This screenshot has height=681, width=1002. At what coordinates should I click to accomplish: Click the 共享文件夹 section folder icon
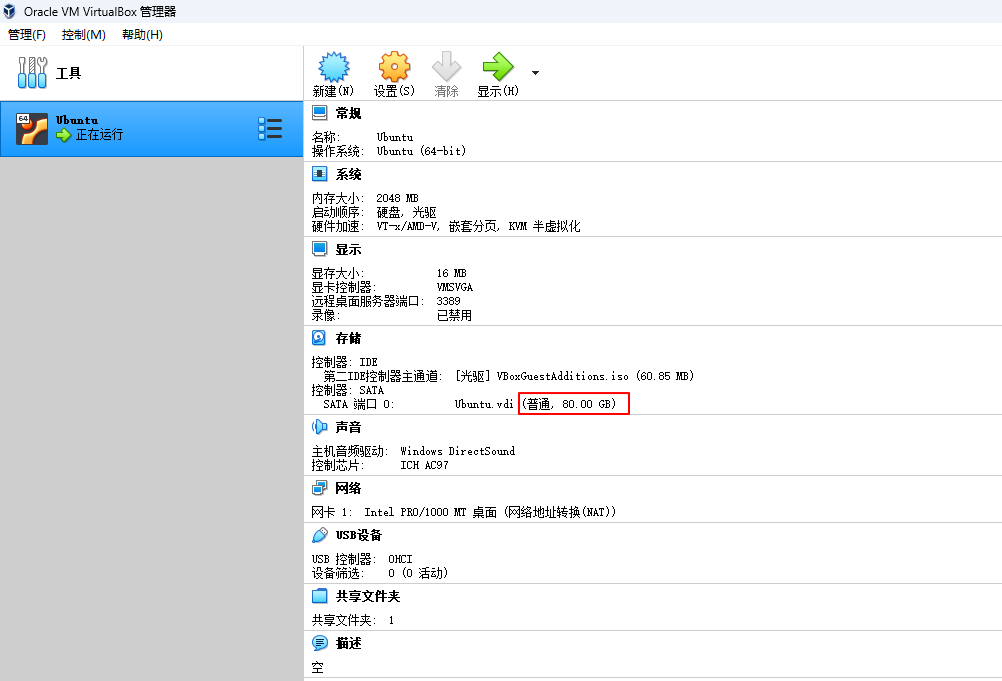coord(320,596)
